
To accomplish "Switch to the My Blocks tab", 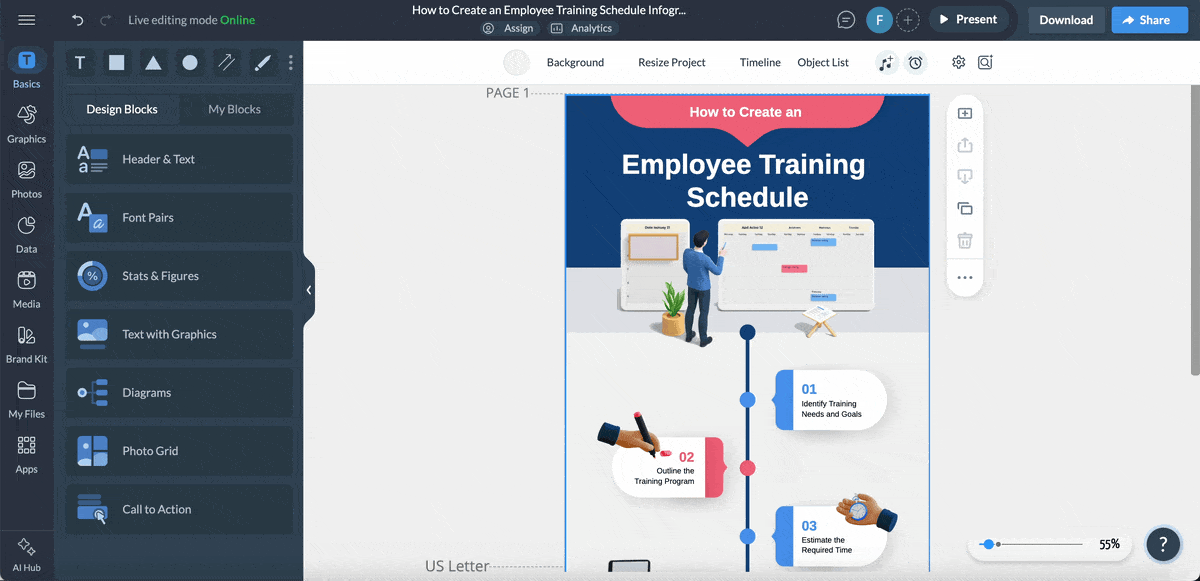I will 236,109.
